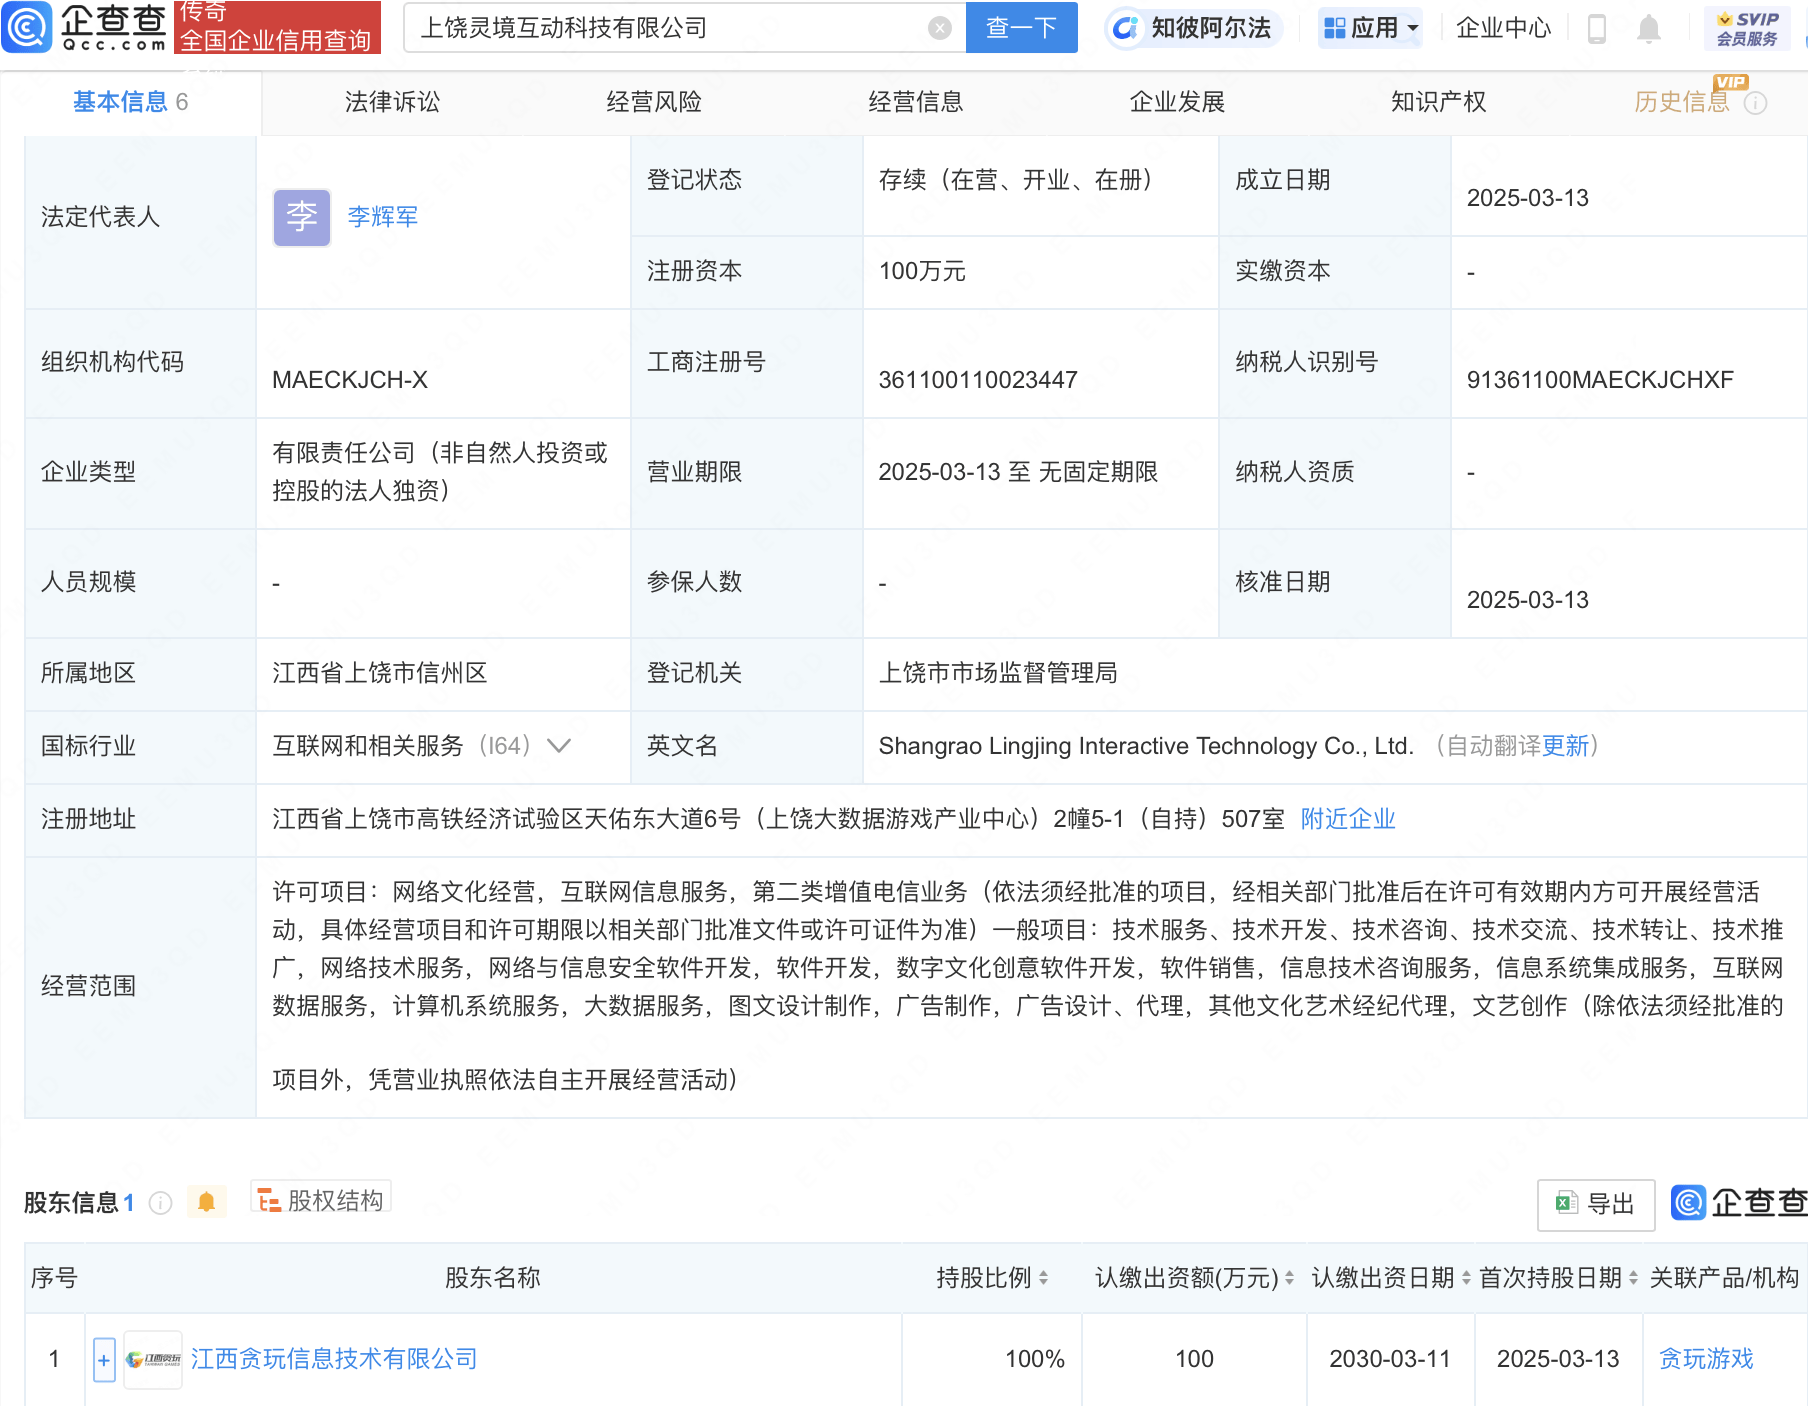Click 2030-03-11 subscription date cell
The image size is (1808, 1406).
(1390, 1359)
